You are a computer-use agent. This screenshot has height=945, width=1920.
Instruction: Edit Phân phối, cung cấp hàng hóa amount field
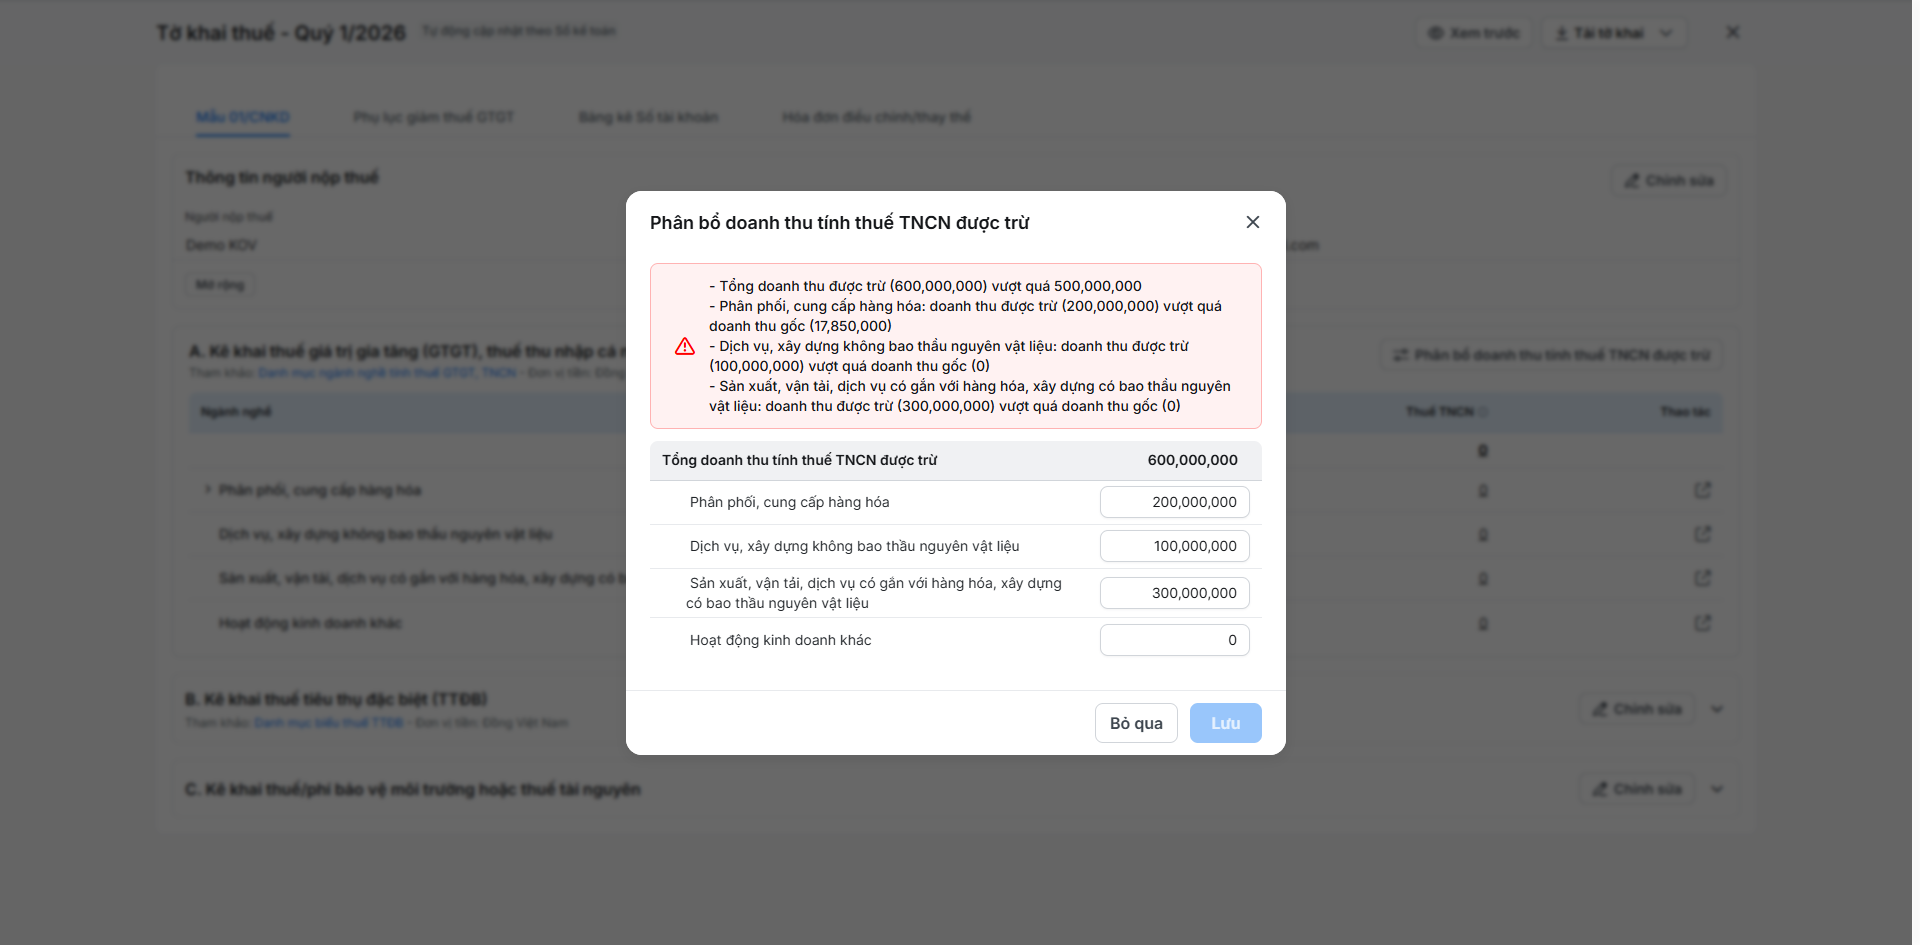pyautogui.click(x=1174, y=502)
